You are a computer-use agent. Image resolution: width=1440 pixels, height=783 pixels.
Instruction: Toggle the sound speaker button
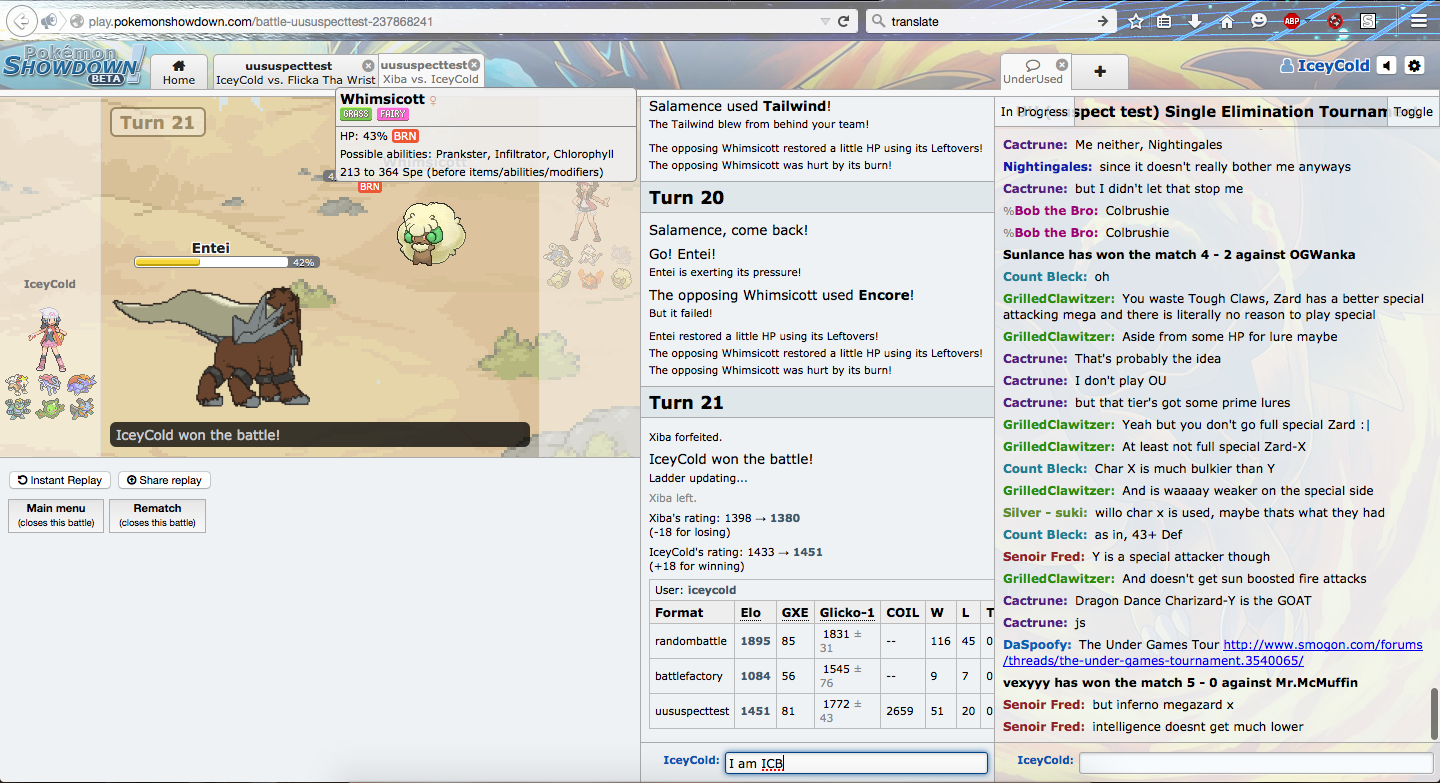click(x=1386, y=66)
